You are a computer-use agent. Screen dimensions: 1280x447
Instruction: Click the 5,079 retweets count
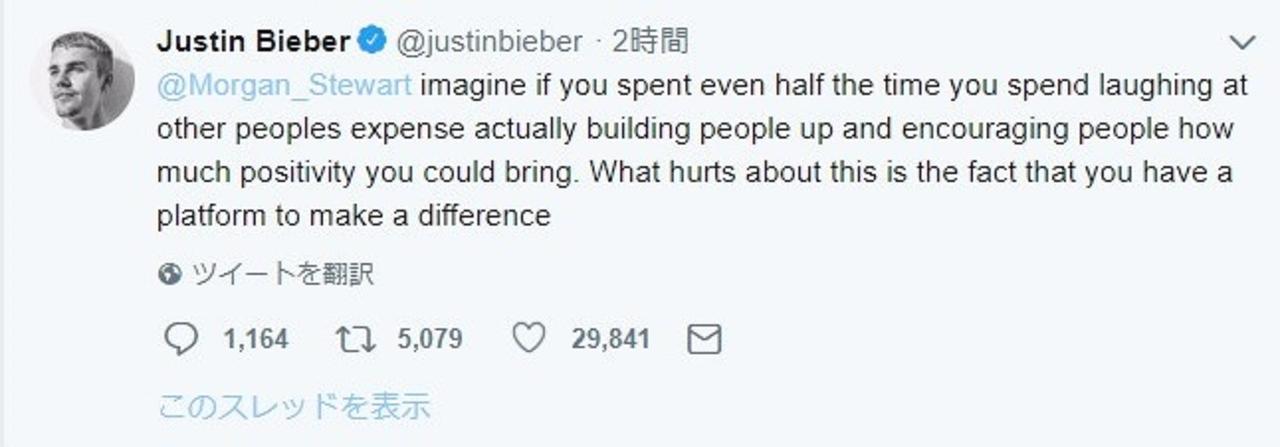(x=430, y=340)
